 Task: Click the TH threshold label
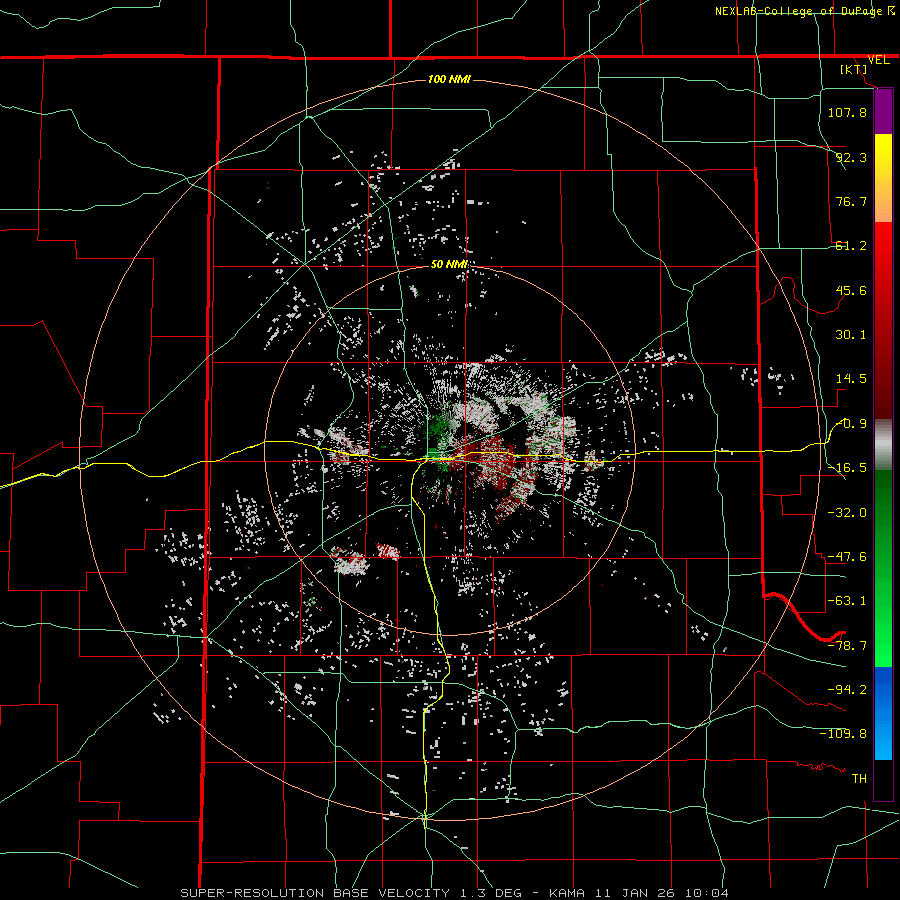pos(859,778)
